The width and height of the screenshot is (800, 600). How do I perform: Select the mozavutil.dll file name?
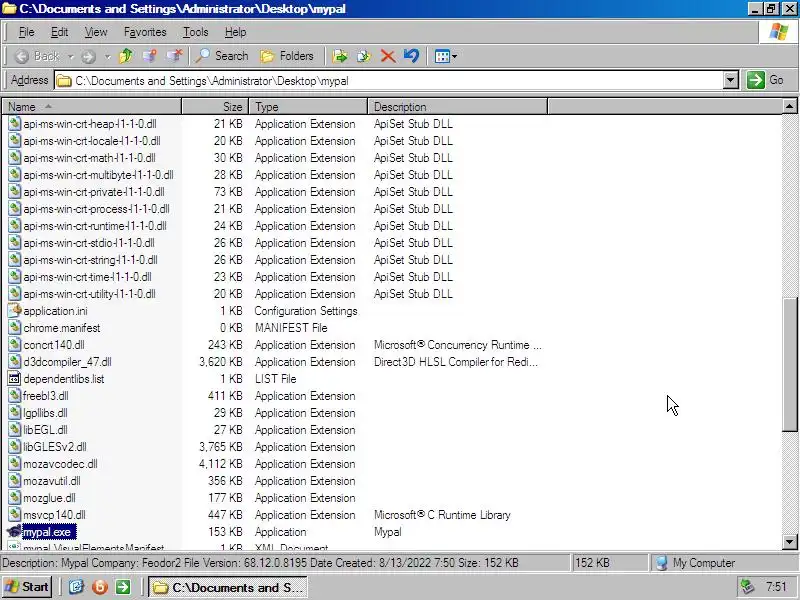click(x=52, y=481)
